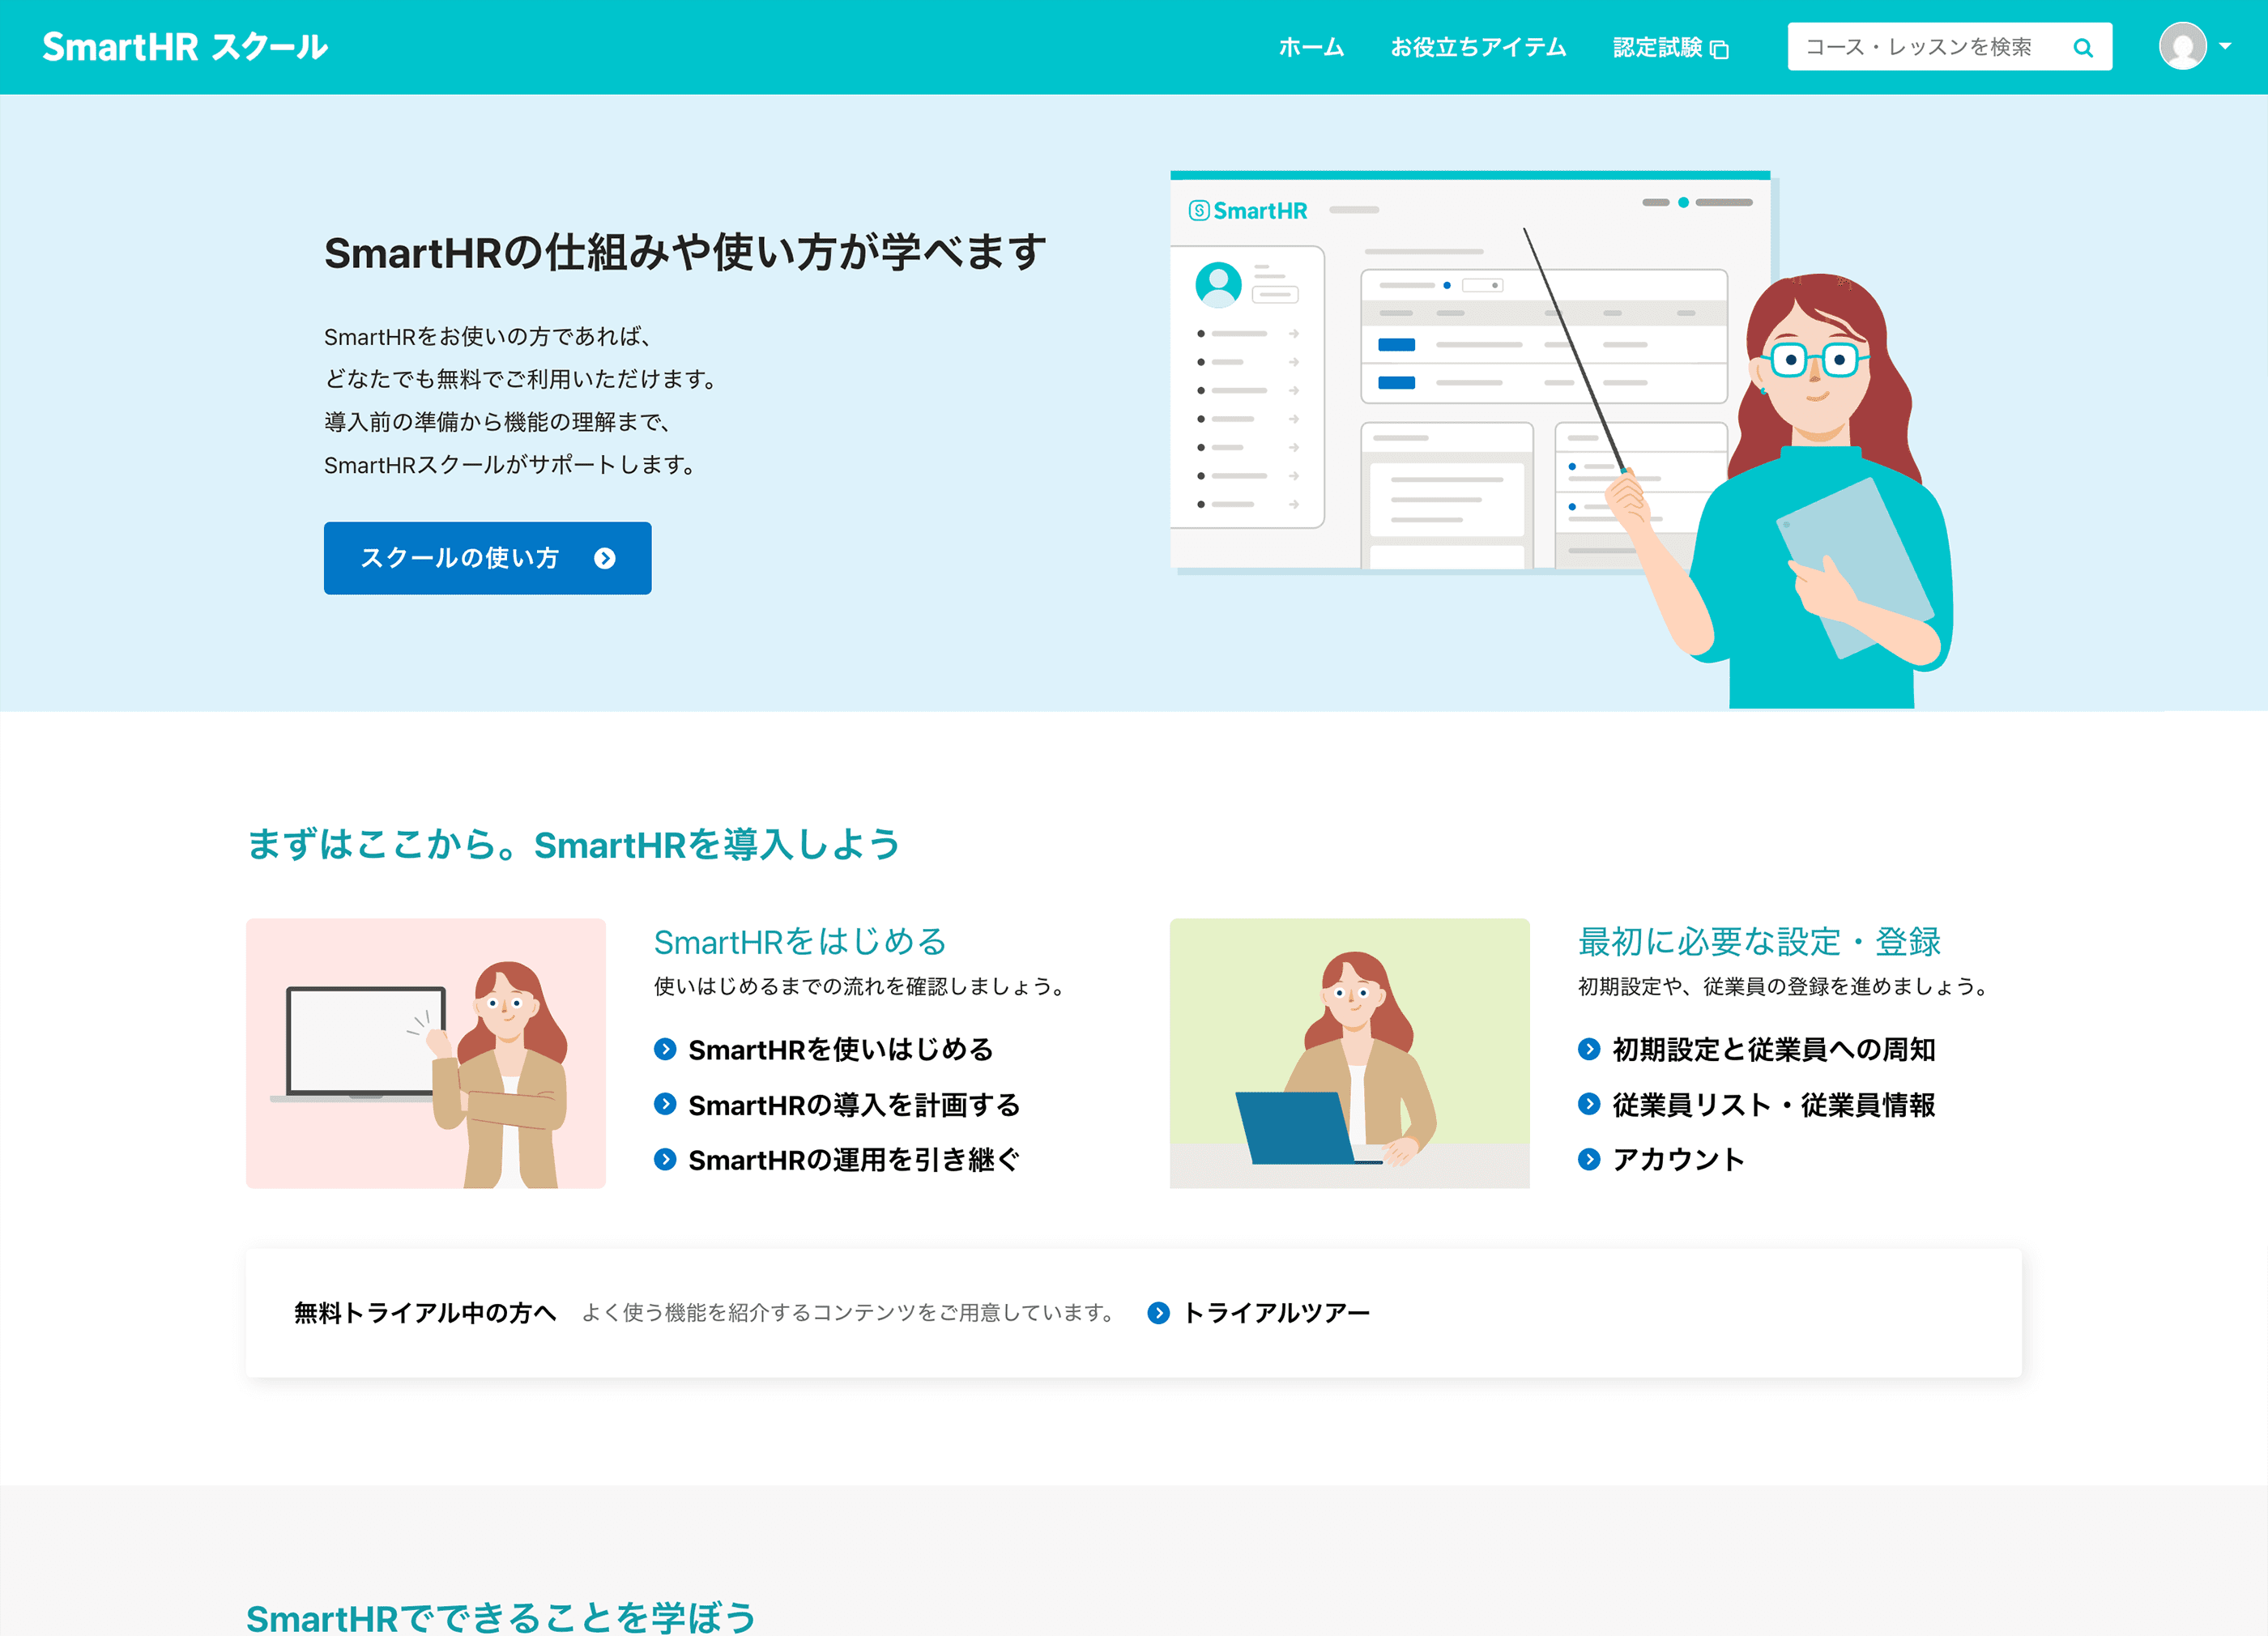Click the search magnifier icon
Screen dimensions: 2268x1636
point(2084,46)
